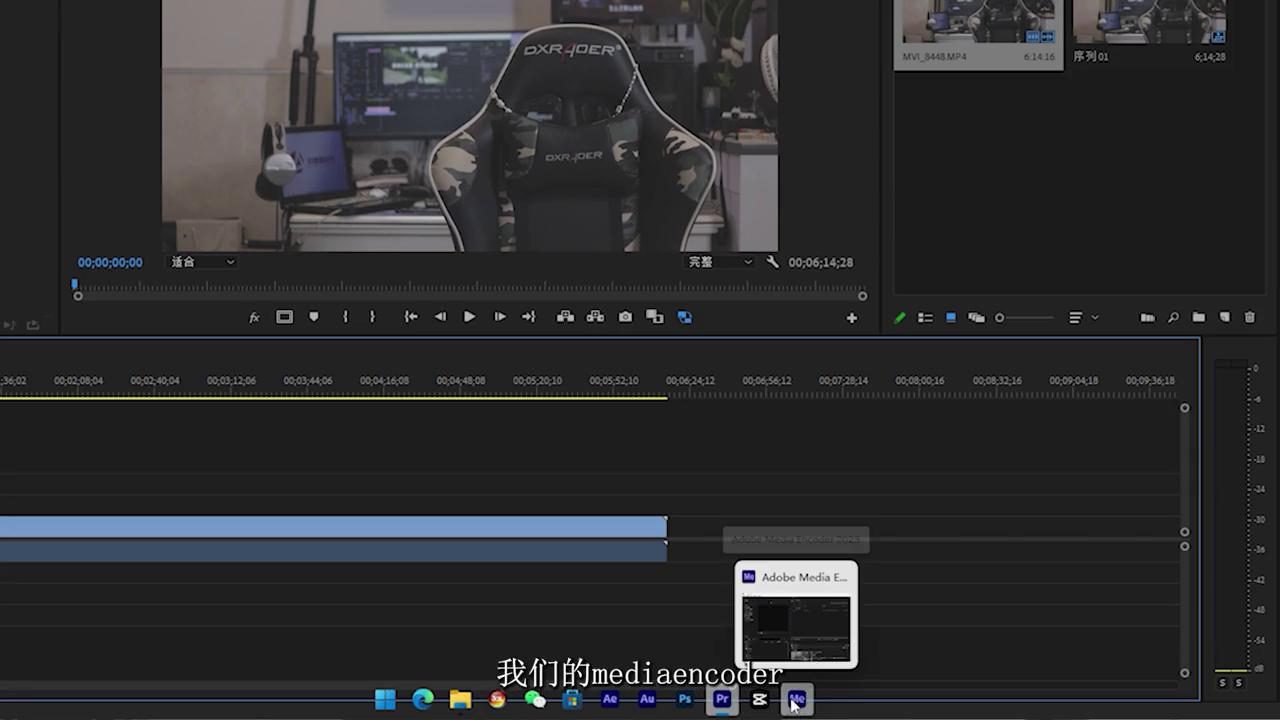
Task: Switch project panel to list view
Action: [925, 318]
